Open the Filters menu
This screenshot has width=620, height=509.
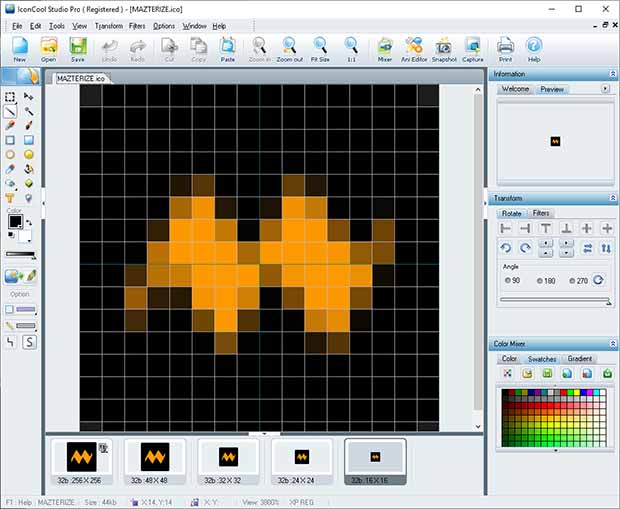137,26
